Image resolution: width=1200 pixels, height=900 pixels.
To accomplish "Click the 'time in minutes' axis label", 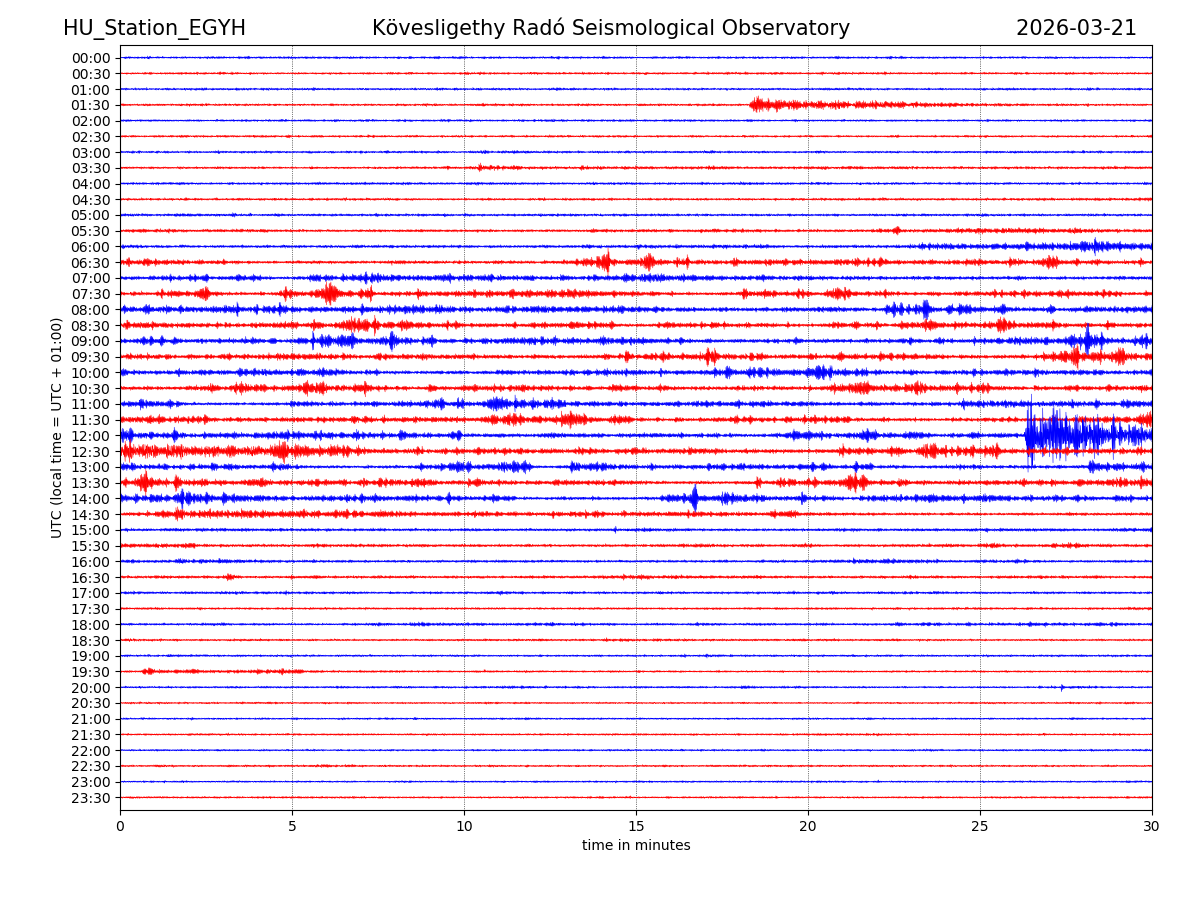I will click(636, 846).
